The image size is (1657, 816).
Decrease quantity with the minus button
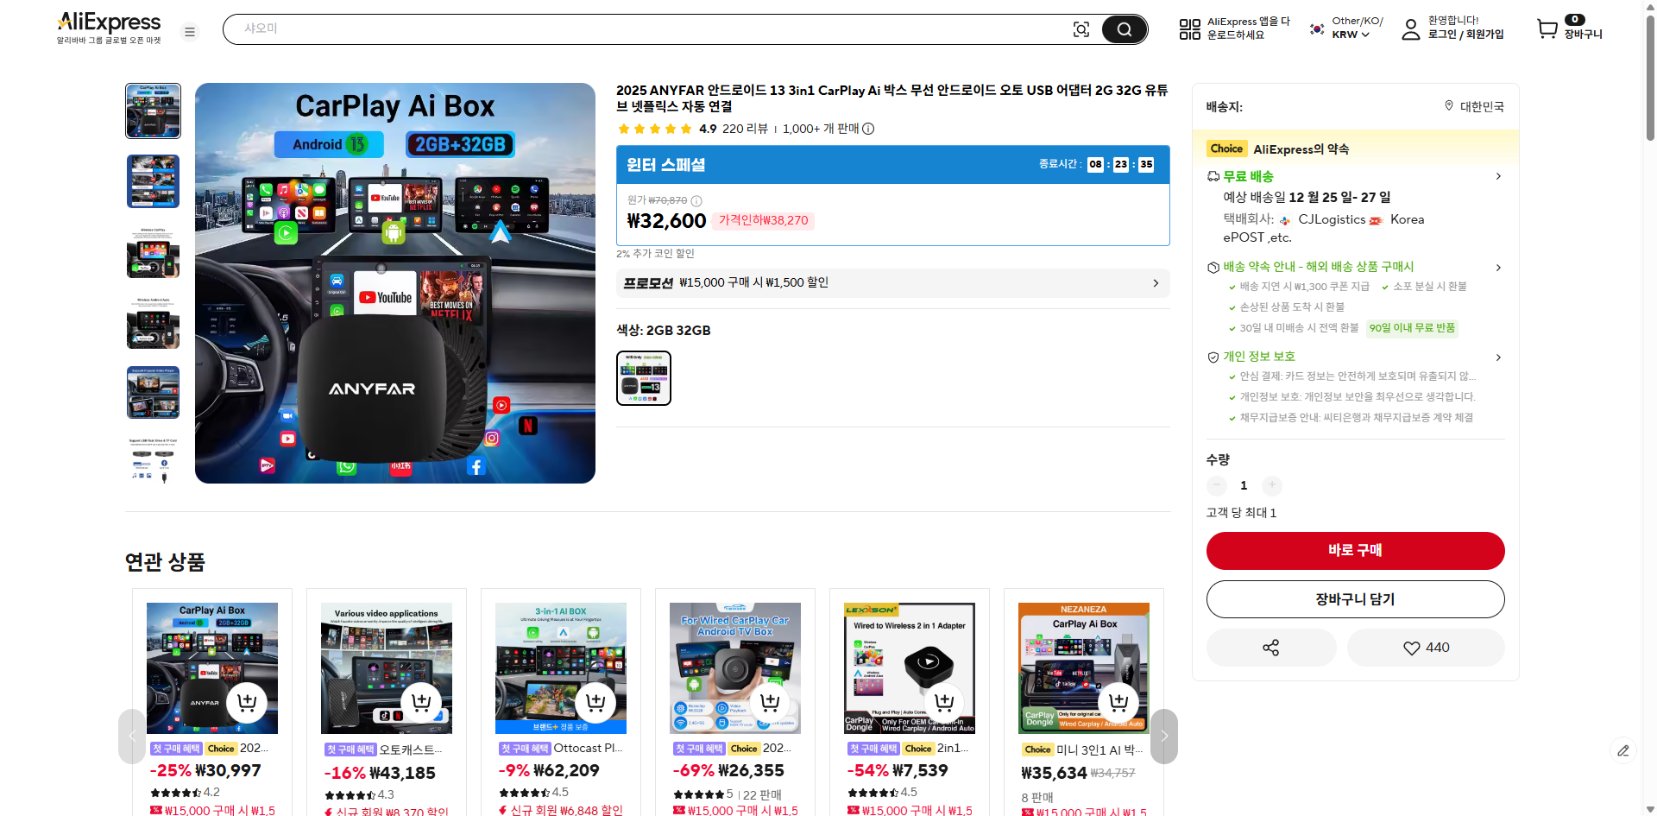1216,485
